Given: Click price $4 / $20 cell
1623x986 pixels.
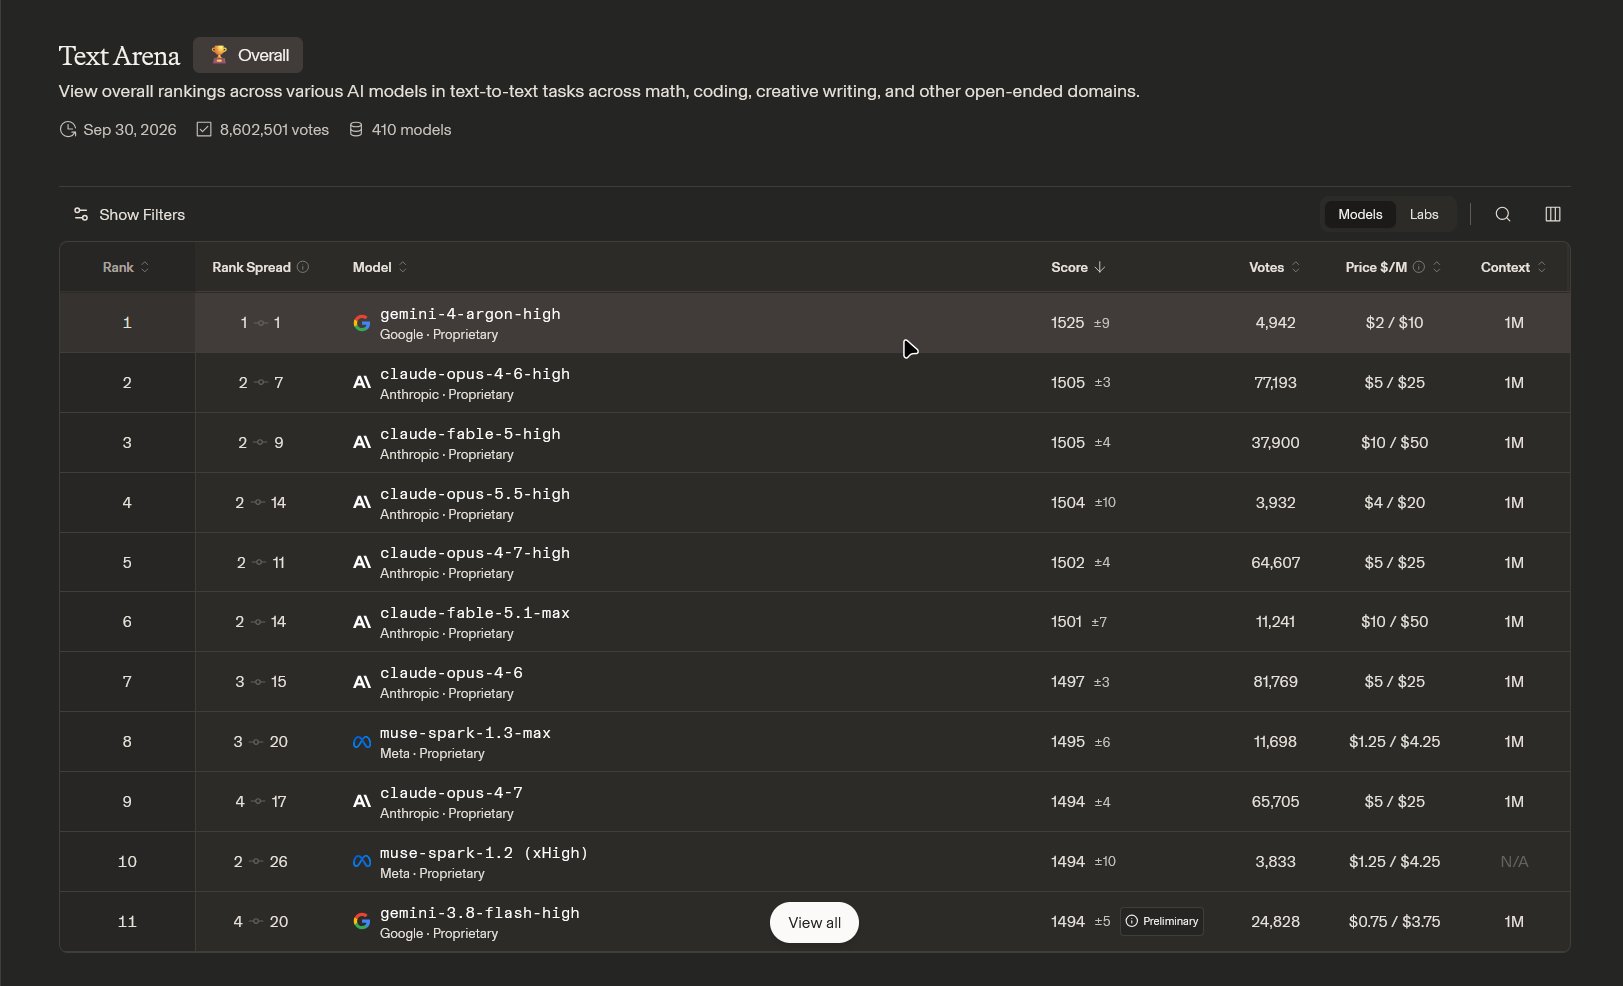Looking at the screenshot, I should coord(1394,503).
